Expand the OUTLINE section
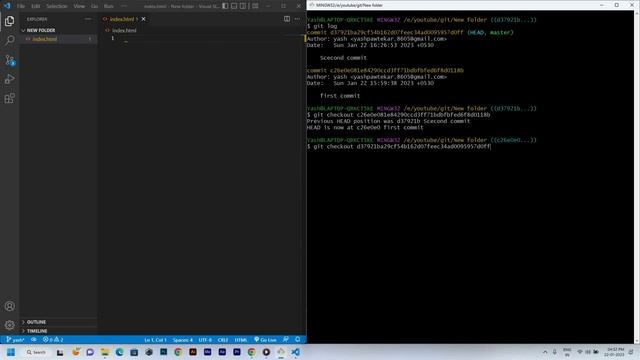The image size is (640, 360). pyautogui.click(x=36, y=322)
